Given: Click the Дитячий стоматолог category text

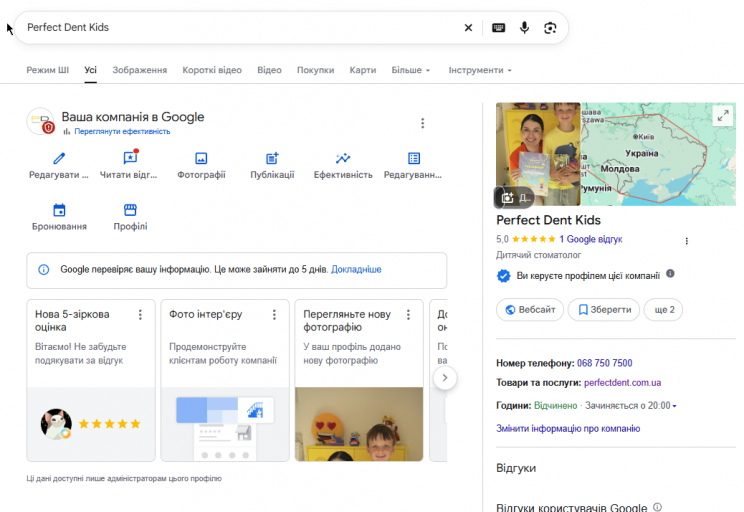Looking at the screenshot, I should tap(539, 255).
